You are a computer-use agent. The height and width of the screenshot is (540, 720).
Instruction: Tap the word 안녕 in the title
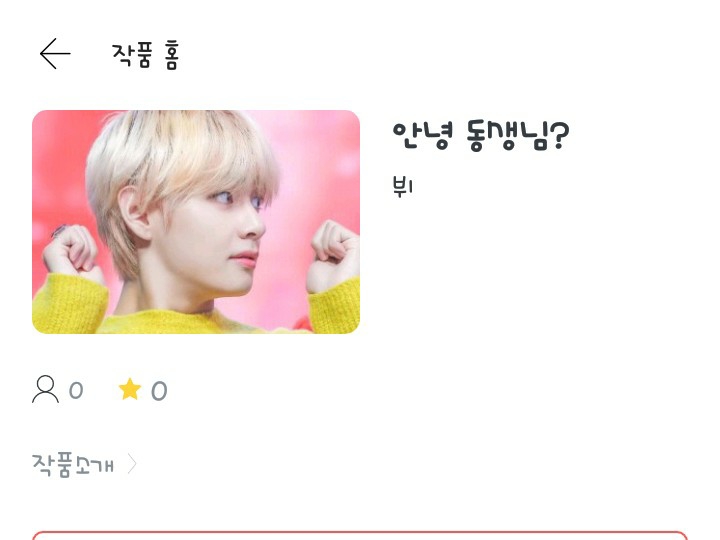point(423,136)
